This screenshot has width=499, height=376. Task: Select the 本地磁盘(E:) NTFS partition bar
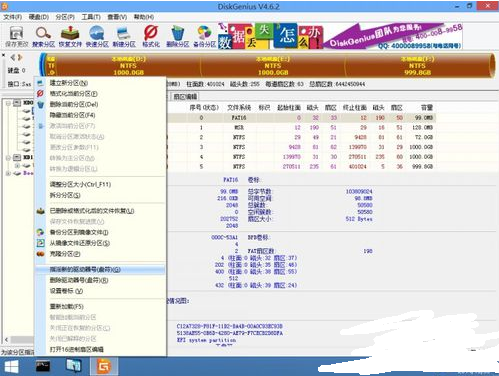273,66
